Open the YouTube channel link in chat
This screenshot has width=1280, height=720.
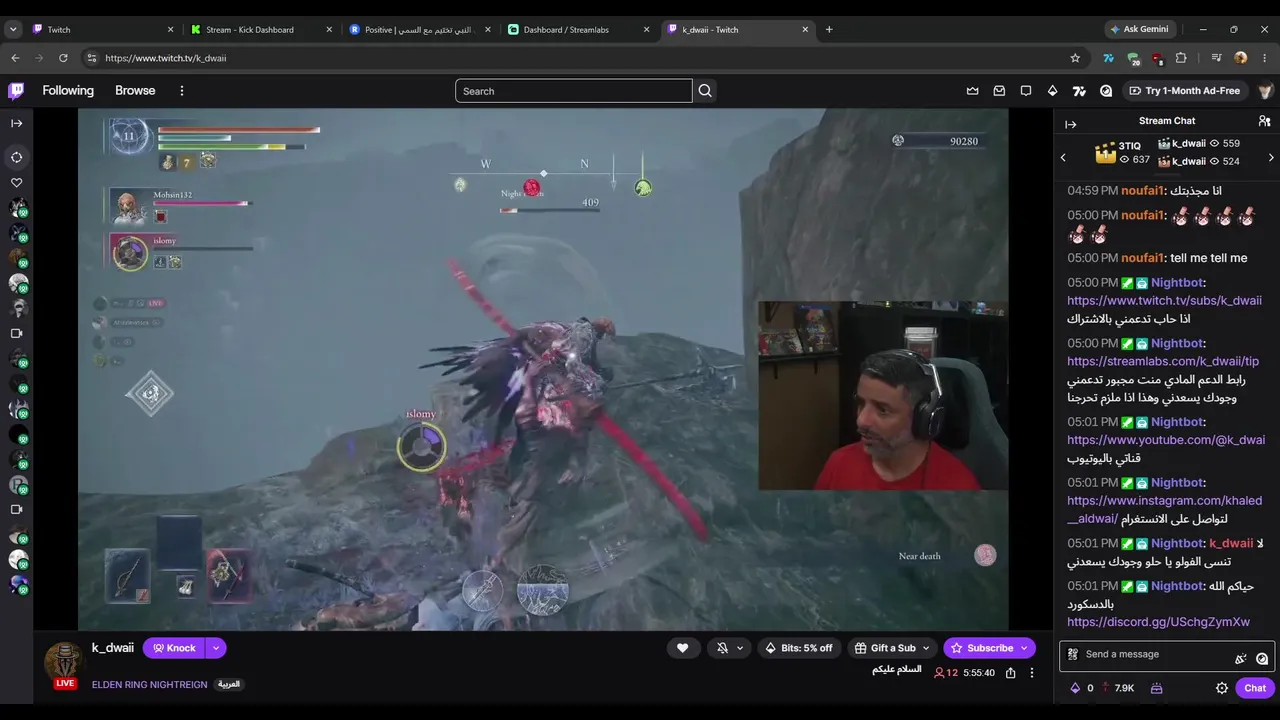pyautogui.click(x=1166, y=440)
